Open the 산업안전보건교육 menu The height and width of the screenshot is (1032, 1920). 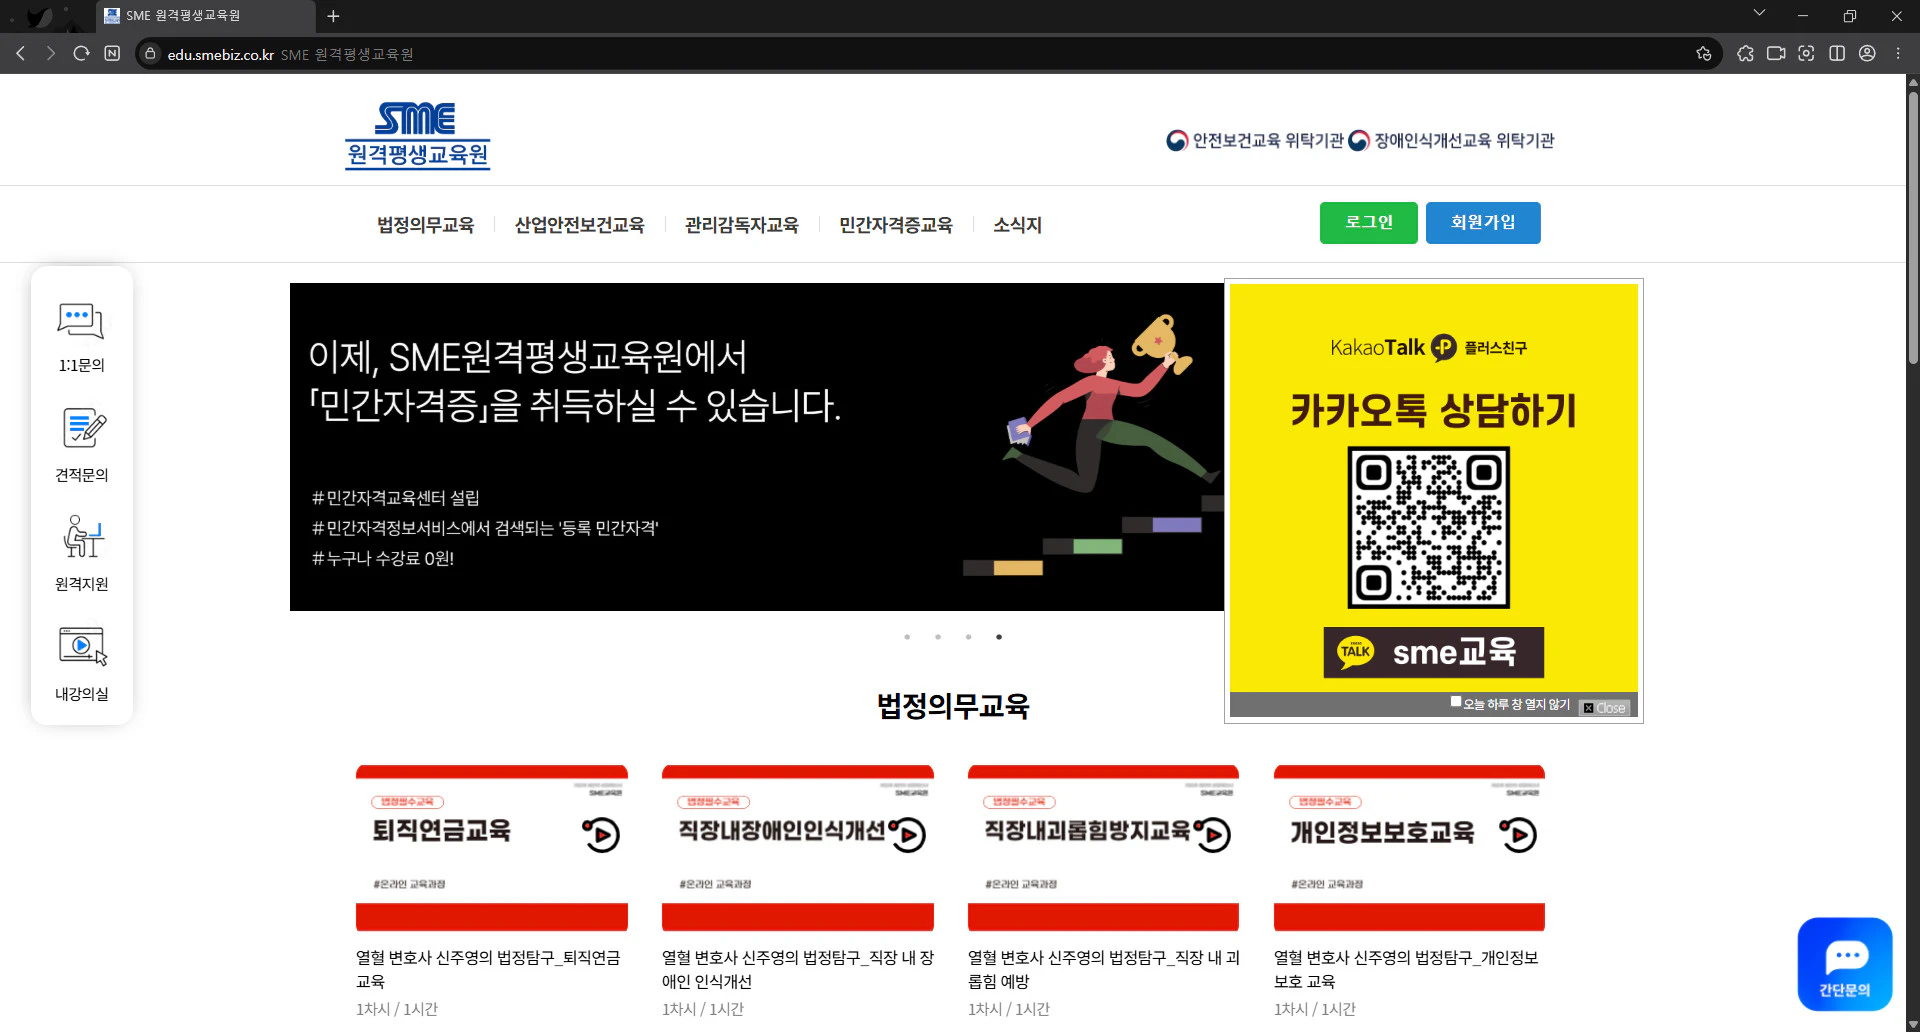[x=579, y=225]
